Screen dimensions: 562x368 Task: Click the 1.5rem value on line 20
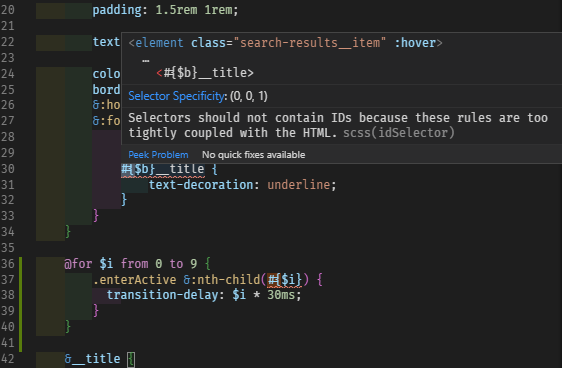click(176, 10)
